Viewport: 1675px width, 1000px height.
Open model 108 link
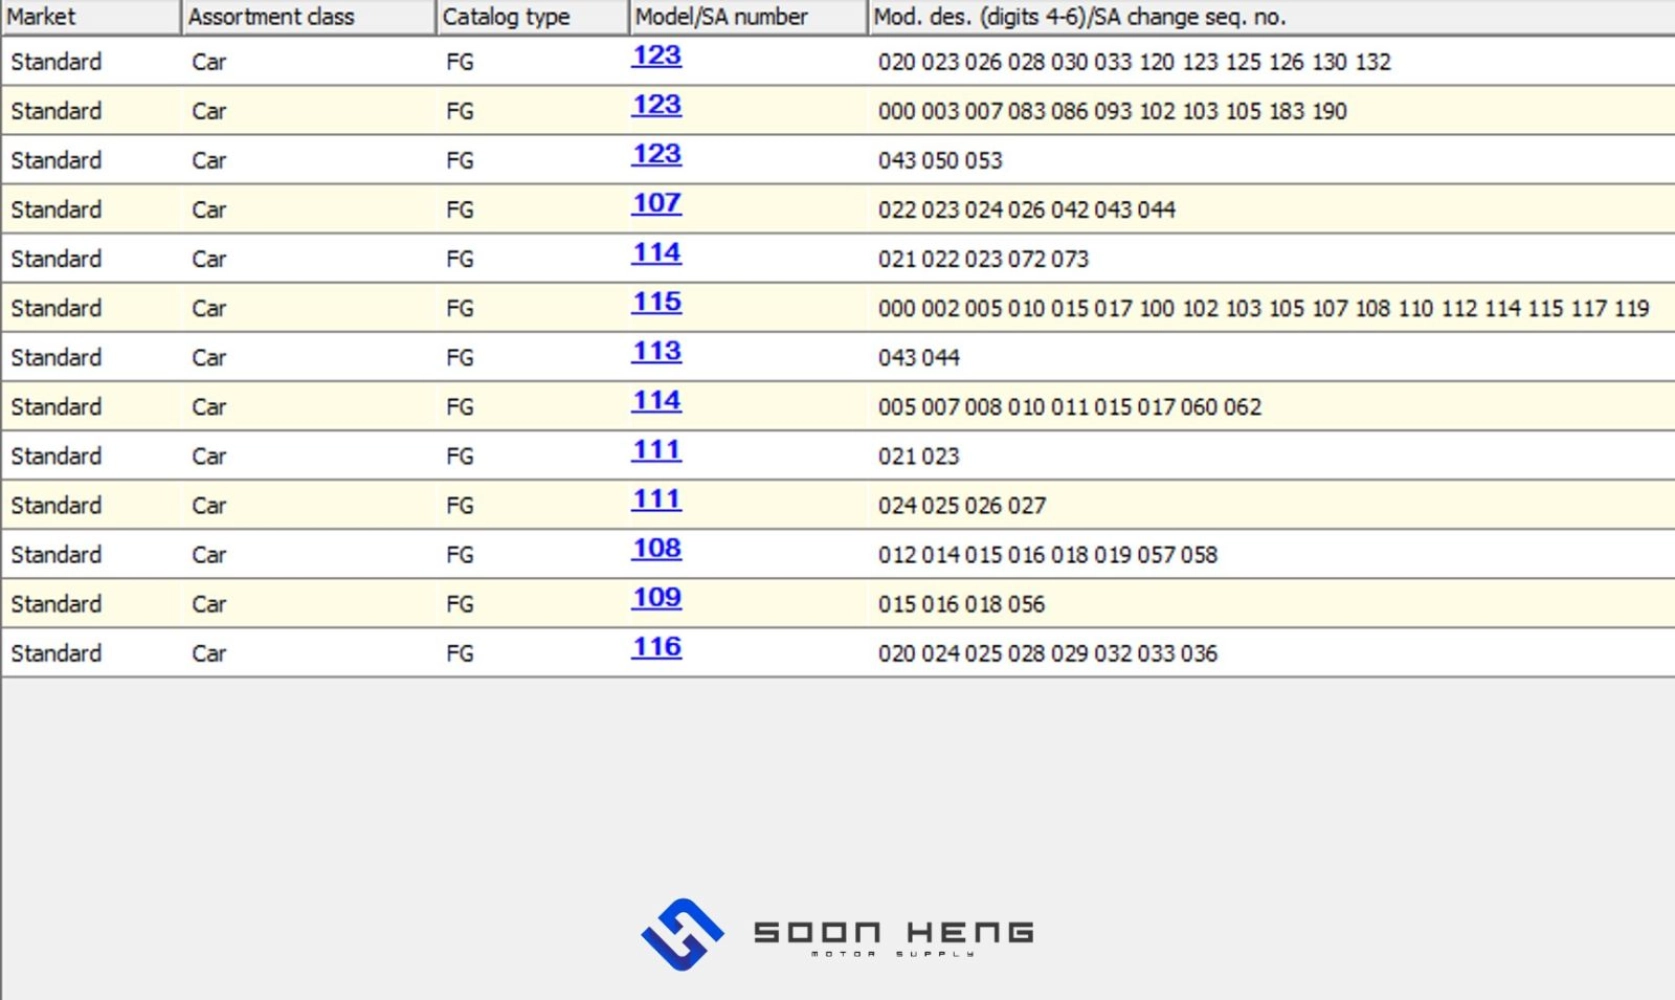tap(656, 548)
